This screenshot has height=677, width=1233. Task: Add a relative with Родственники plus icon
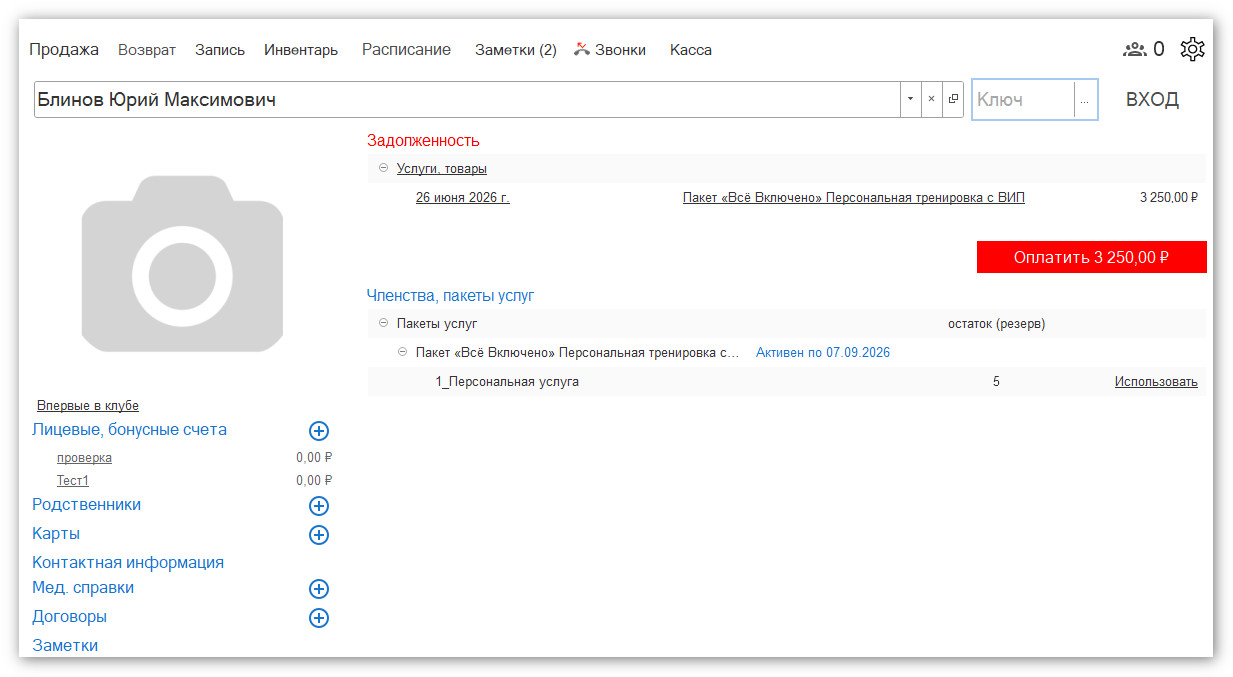point(319,506)
